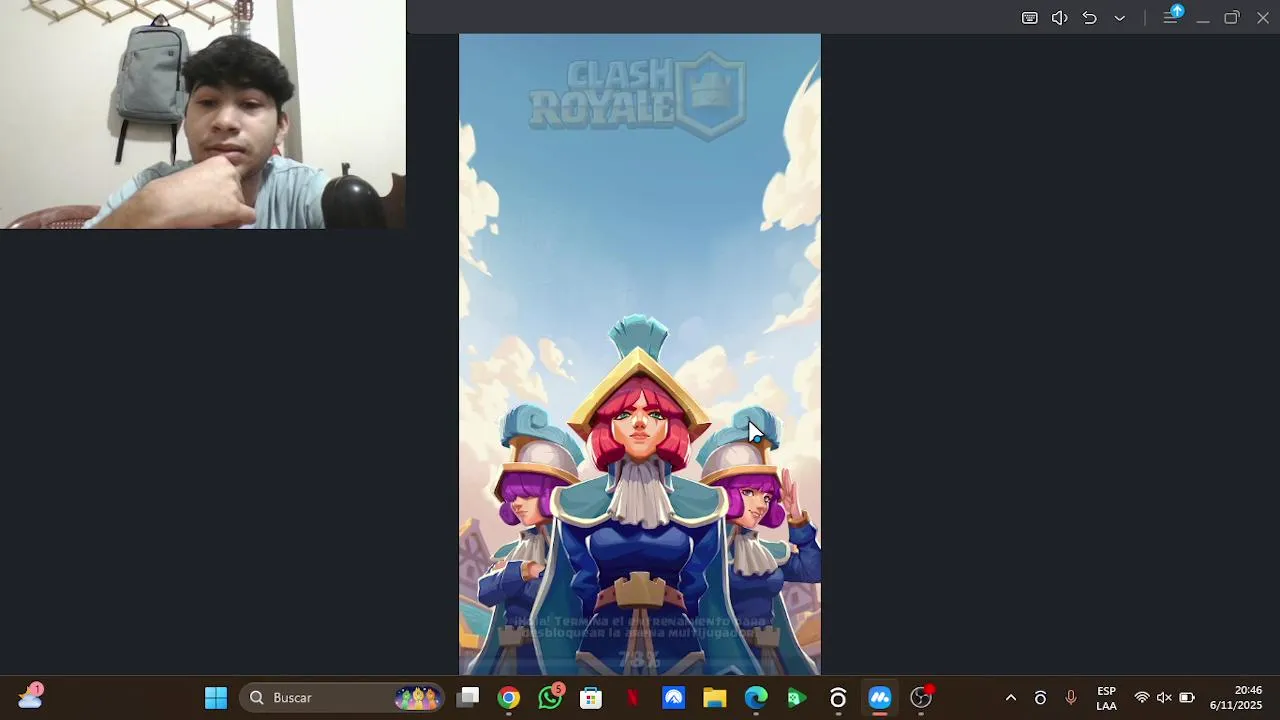
Task: Show hidden system tray icons
Action: pyautogui.click(x=1011, y=698)
